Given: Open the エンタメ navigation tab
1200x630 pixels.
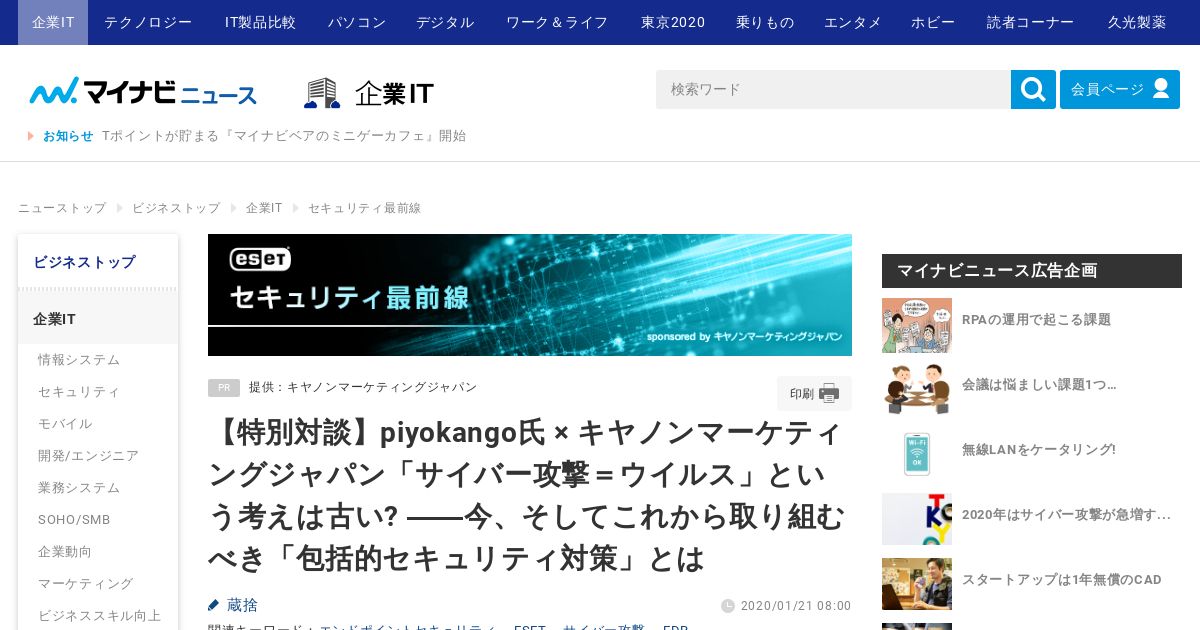Looking at the screenshot, I should (853, 22).
